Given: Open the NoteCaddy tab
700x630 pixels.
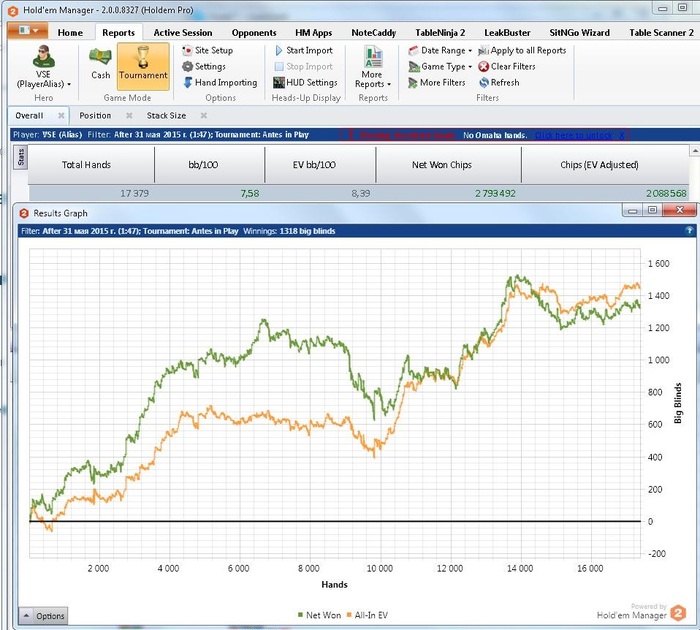Looking at the screenshot, I should (x=374, y=33).
